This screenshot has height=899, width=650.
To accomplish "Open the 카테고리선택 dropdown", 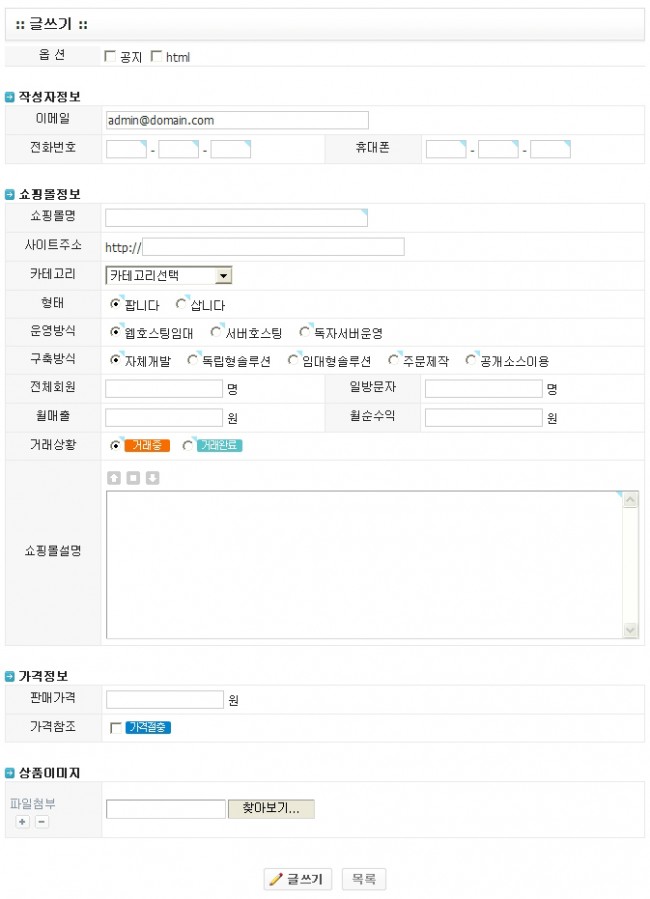I will (x=169, y=276).
